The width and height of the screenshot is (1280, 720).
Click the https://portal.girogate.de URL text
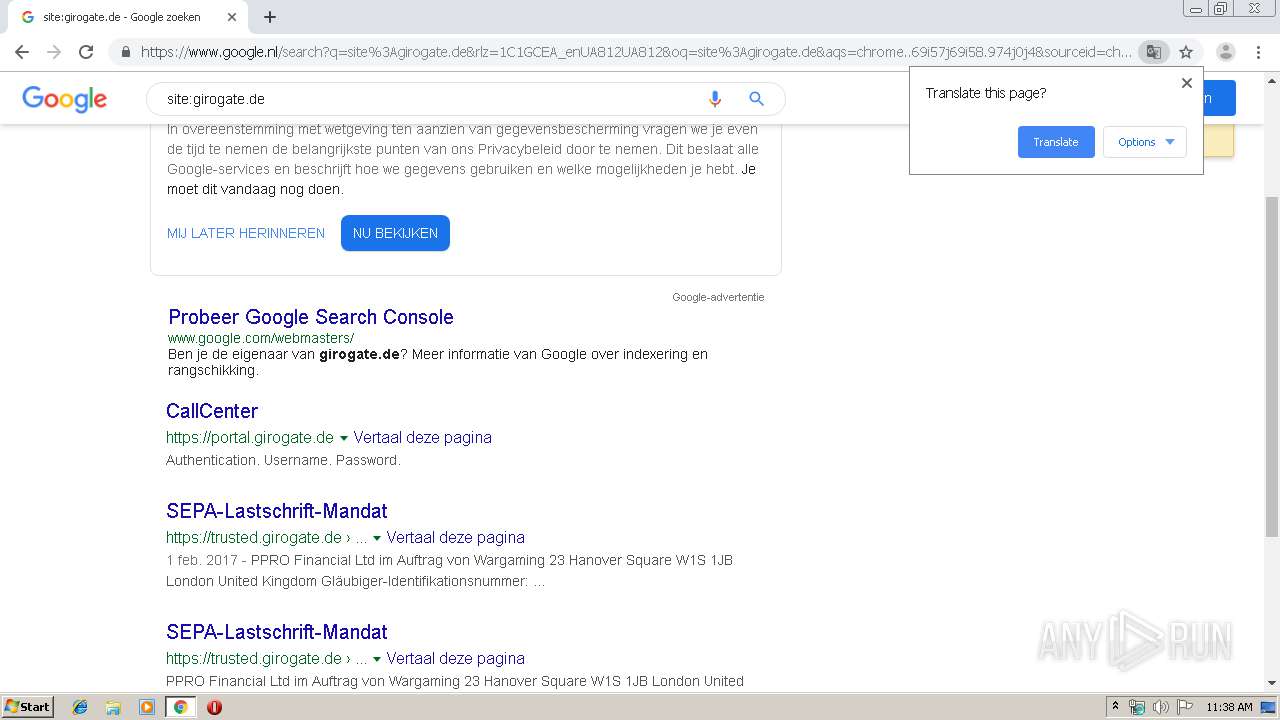pos(250,437)
